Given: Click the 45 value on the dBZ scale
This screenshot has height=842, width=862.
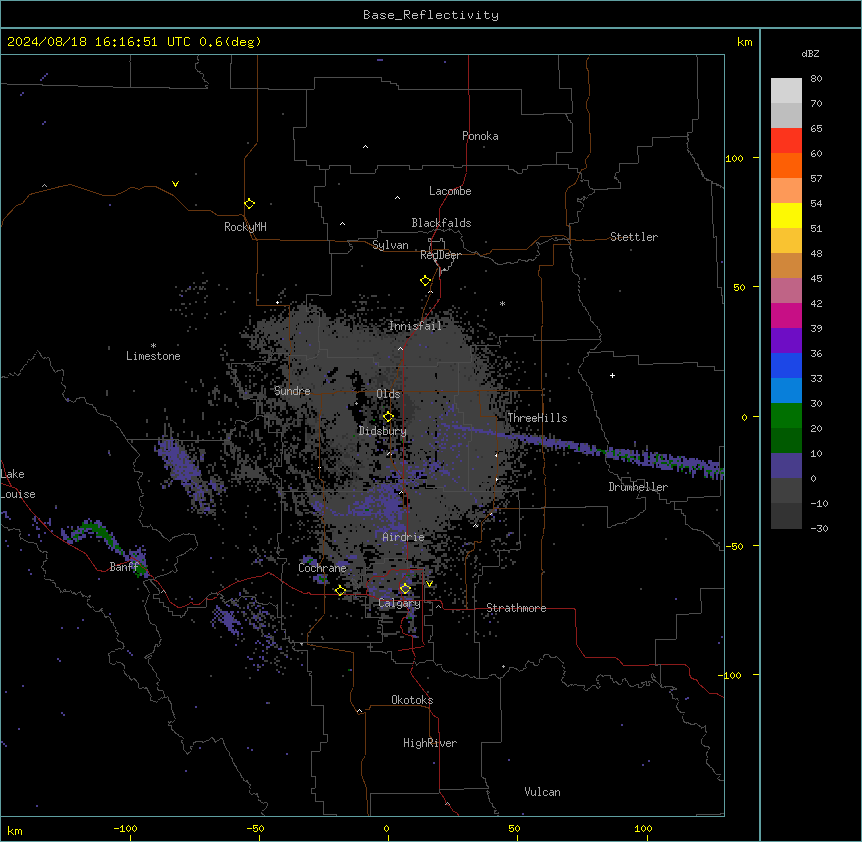Looking at the screenshot, I should tap(816, 278).
